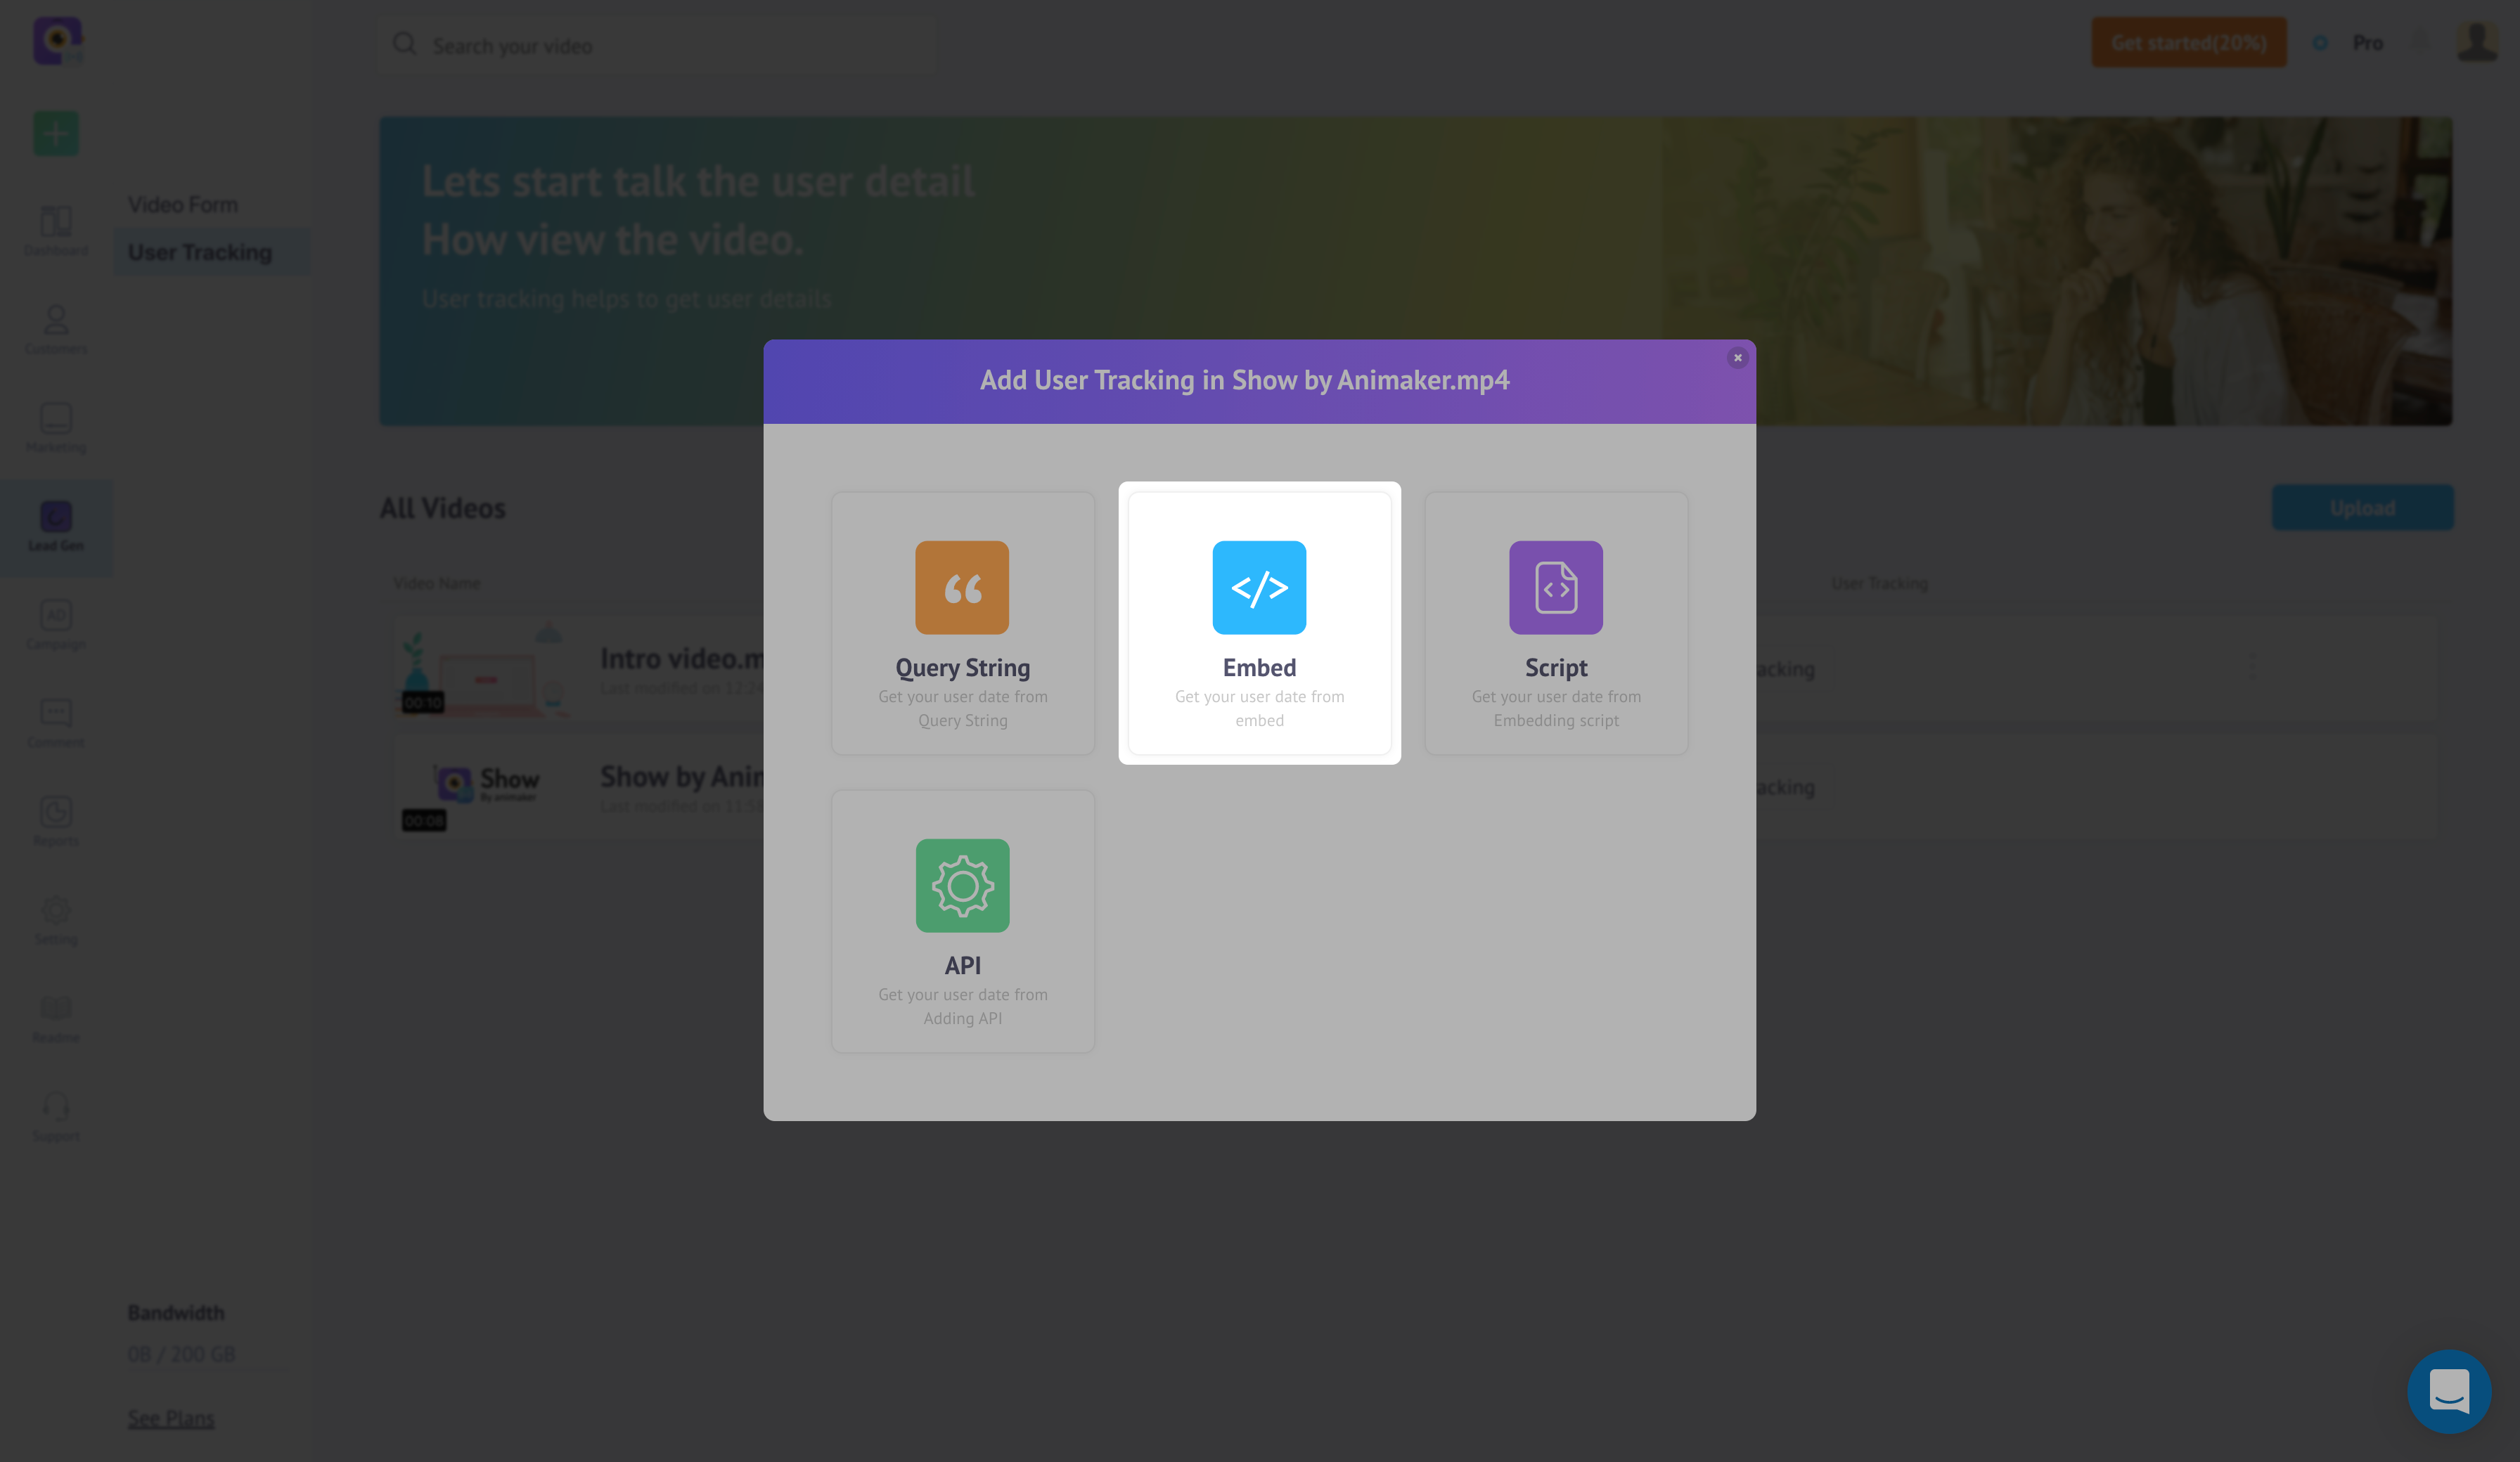Select the Query String tracking card
Viewport: 2520px width, 1462px height.
[962, 623]
